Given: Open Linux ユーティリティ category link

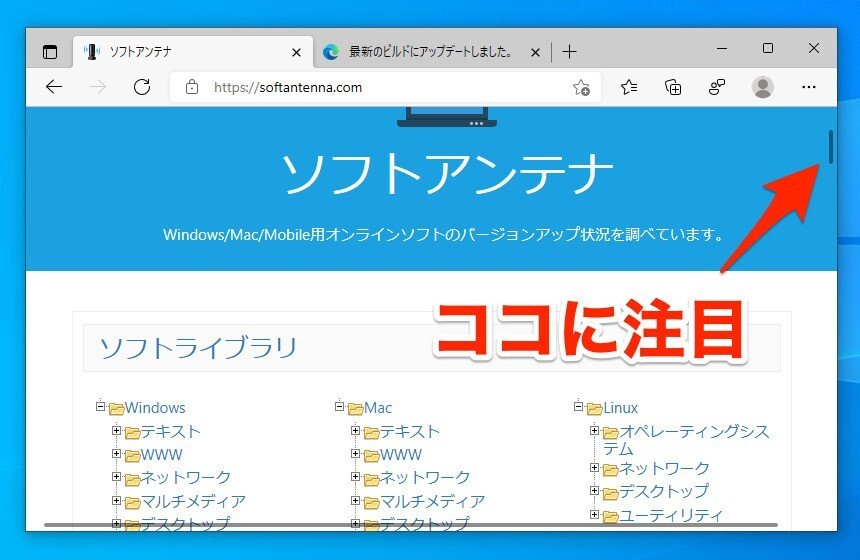Looking at the screenshot, I should click(x=671, y=516).
